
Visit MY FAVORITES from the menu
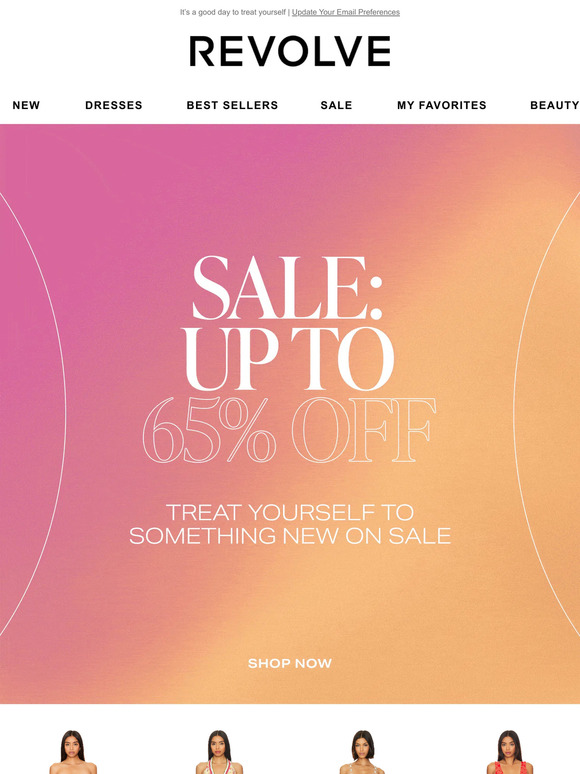pyautogui.click(x=442, y=105)
